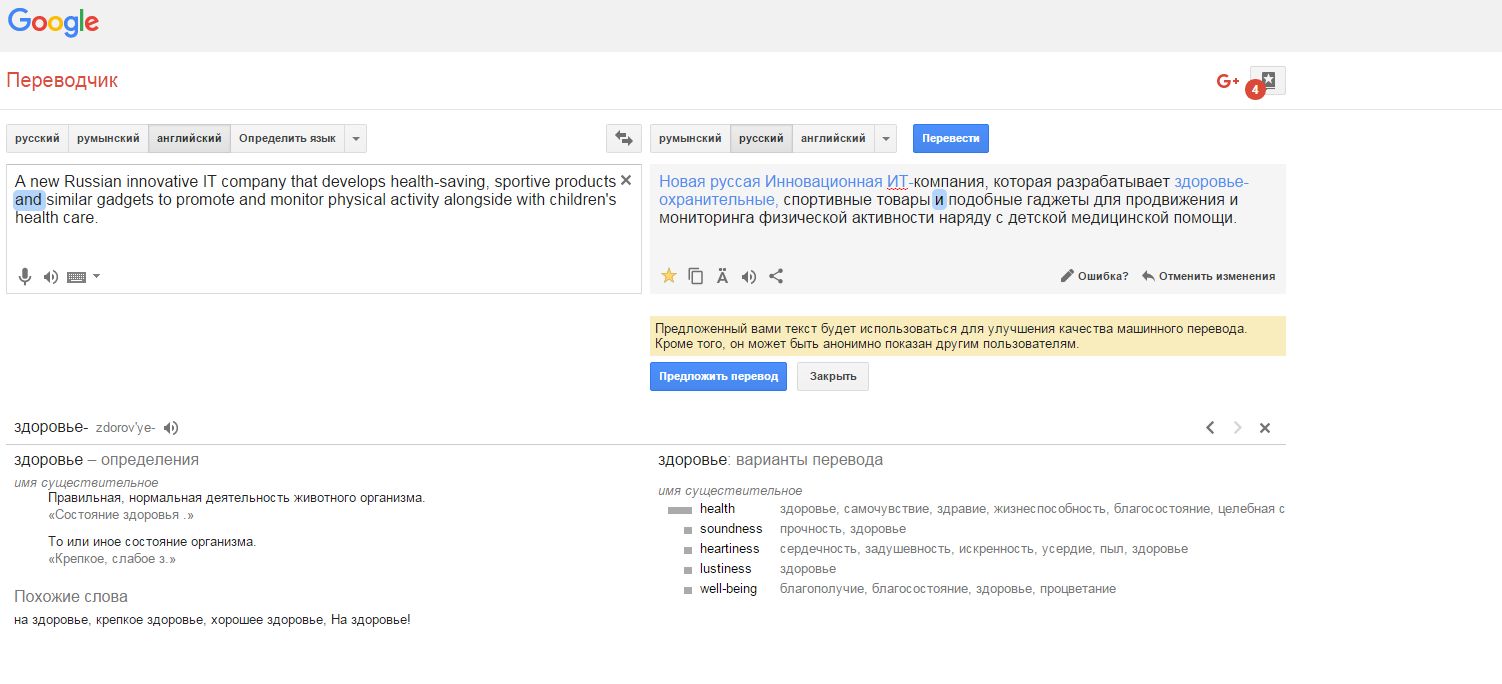Image resolution: width=1502 pixels, height=684 pixels.
Task: Listen to the source text speaker icon
Action: click(x=51, y=277)
